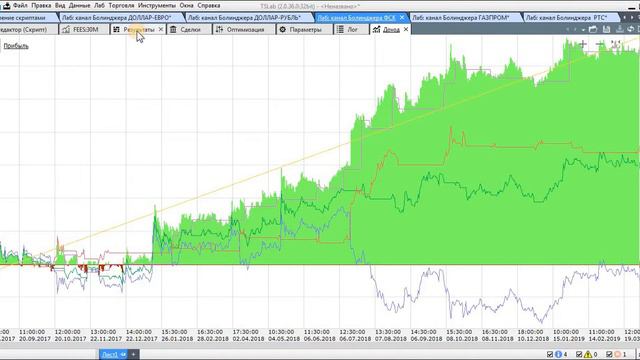Expand the small toolbar dropdown arrow
The image size is (640, 360).
click(583, 30)
